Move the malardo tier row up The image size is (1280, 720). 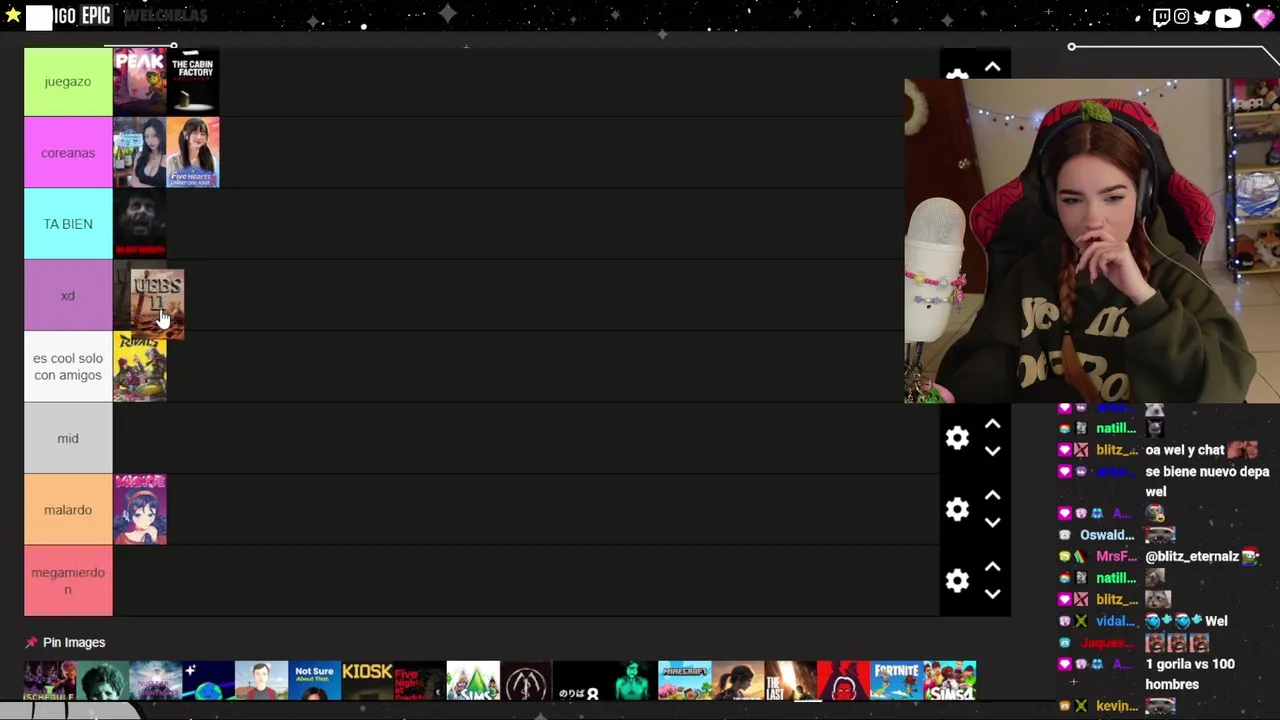point(992,496)
